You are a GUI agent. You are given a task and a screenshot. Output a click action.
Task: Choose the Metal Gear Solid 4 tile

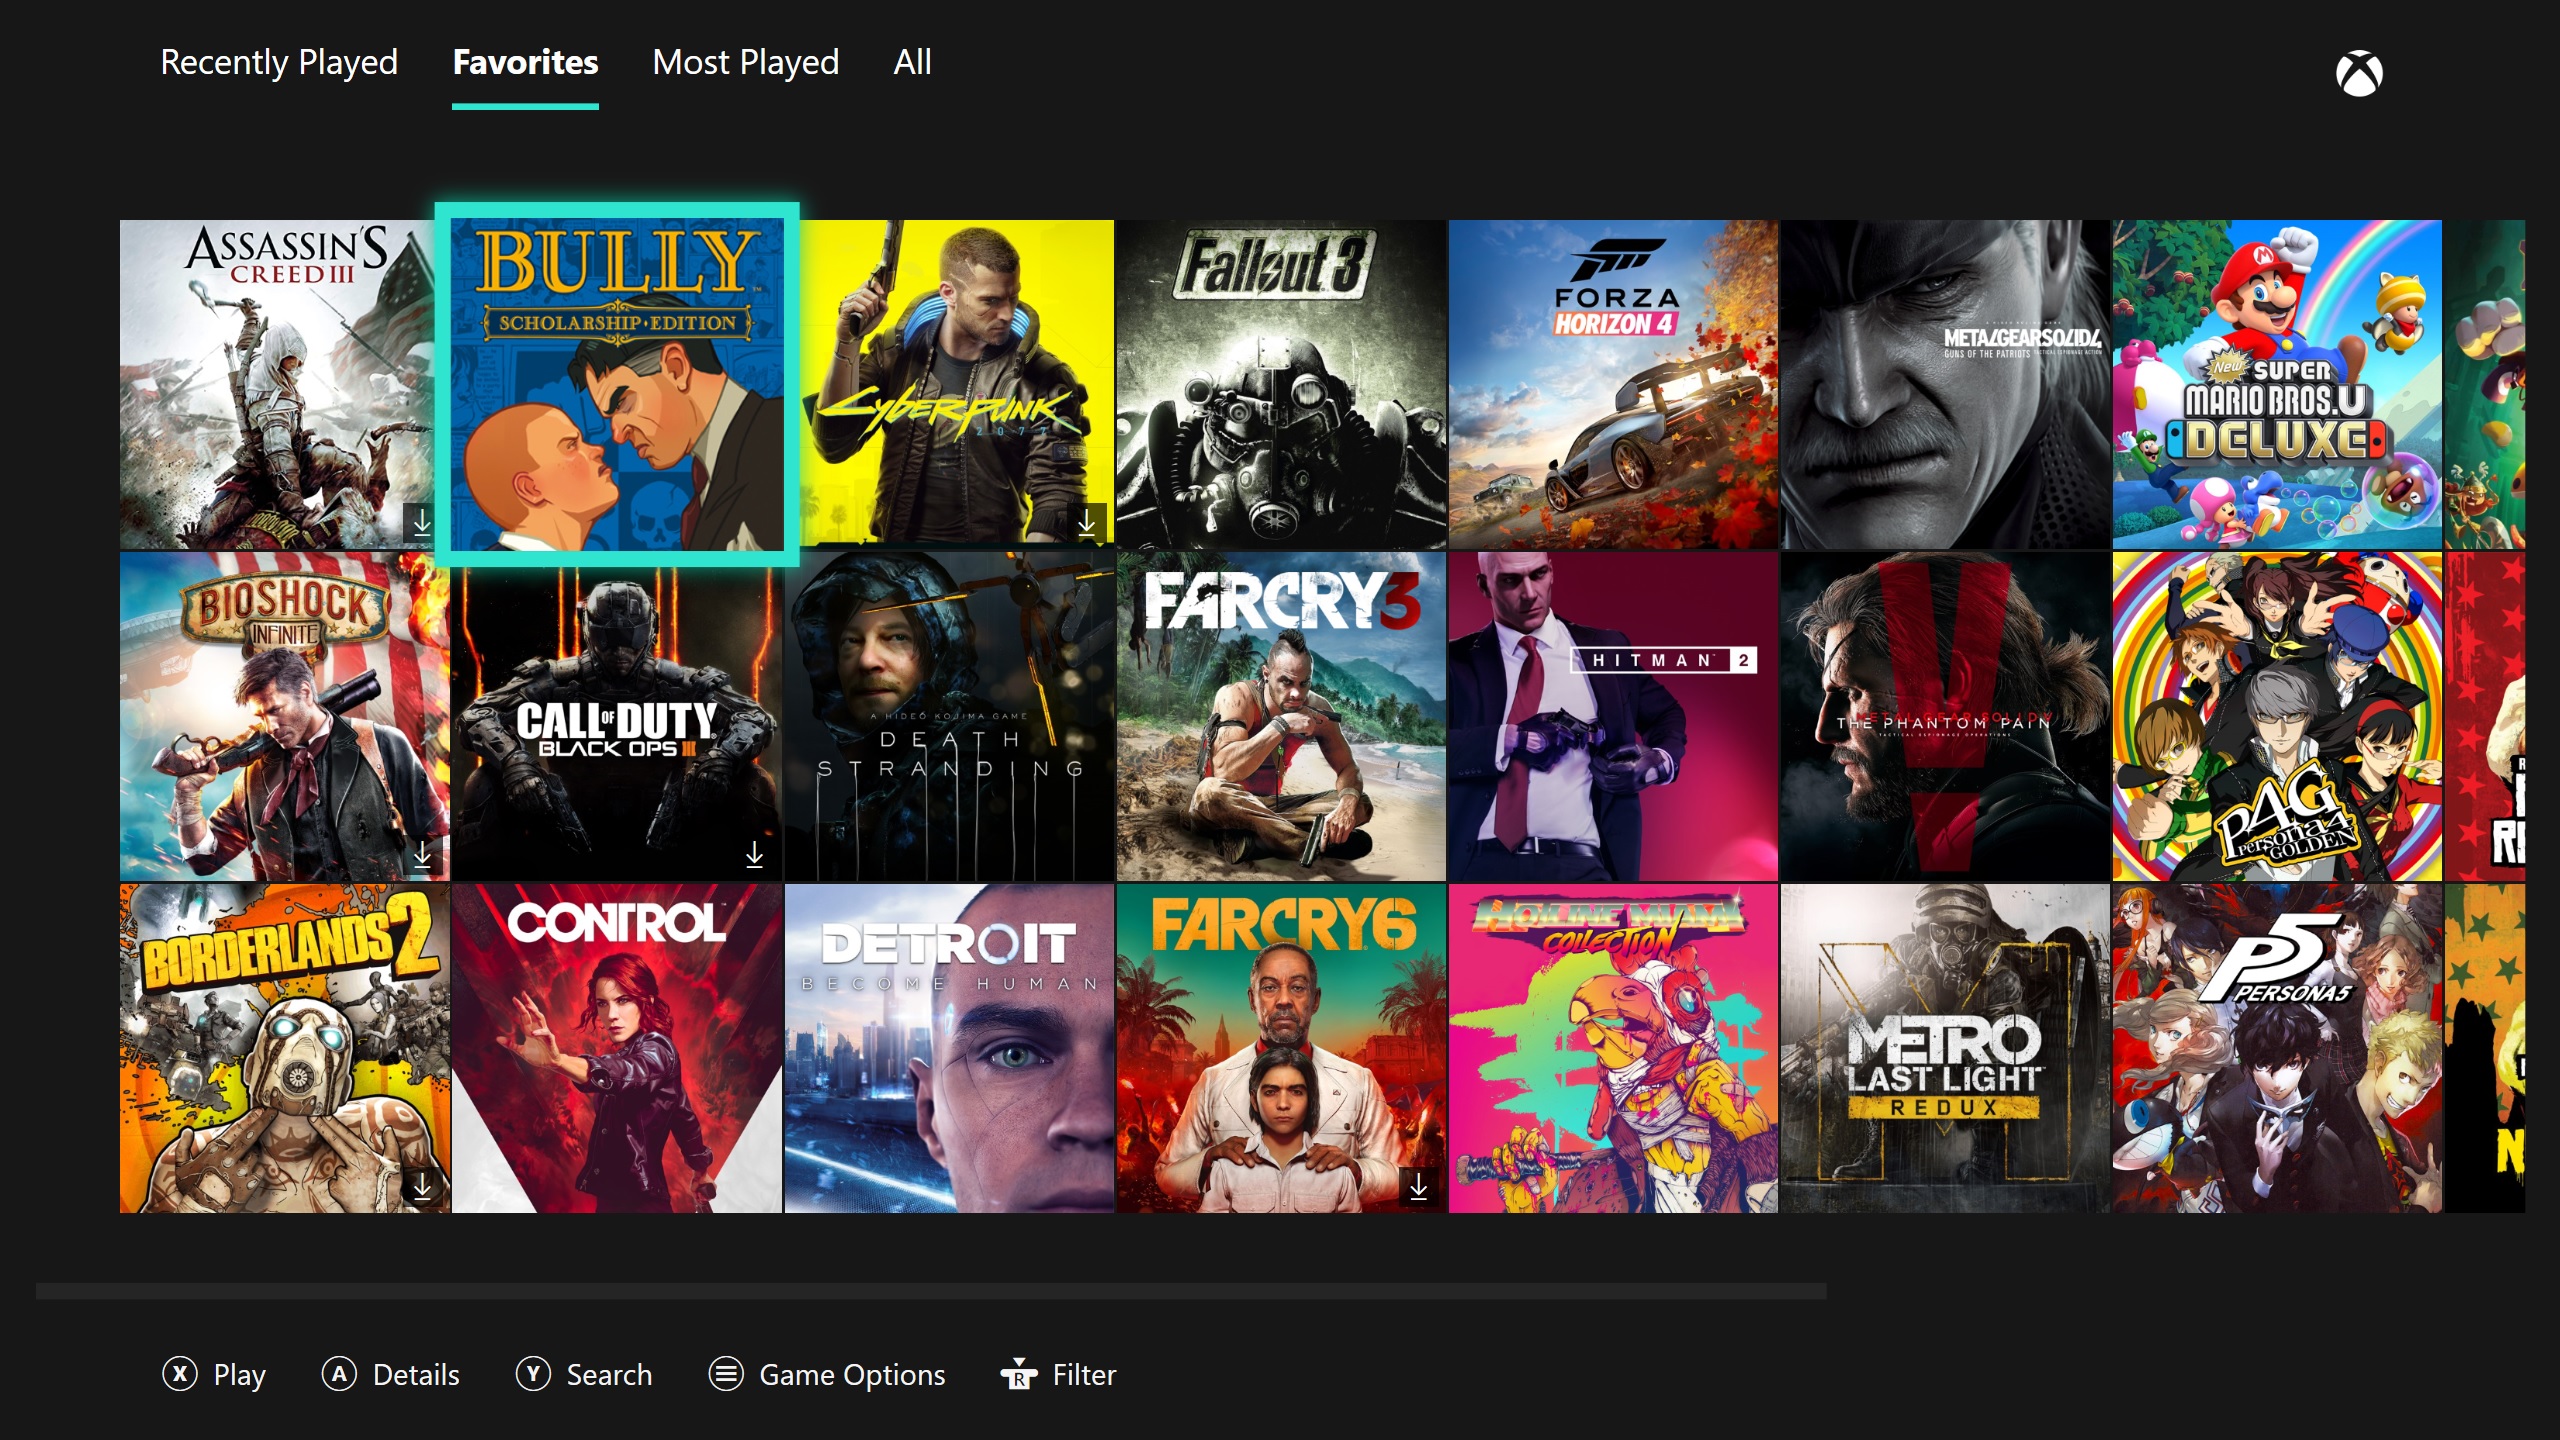(1945, 385)
